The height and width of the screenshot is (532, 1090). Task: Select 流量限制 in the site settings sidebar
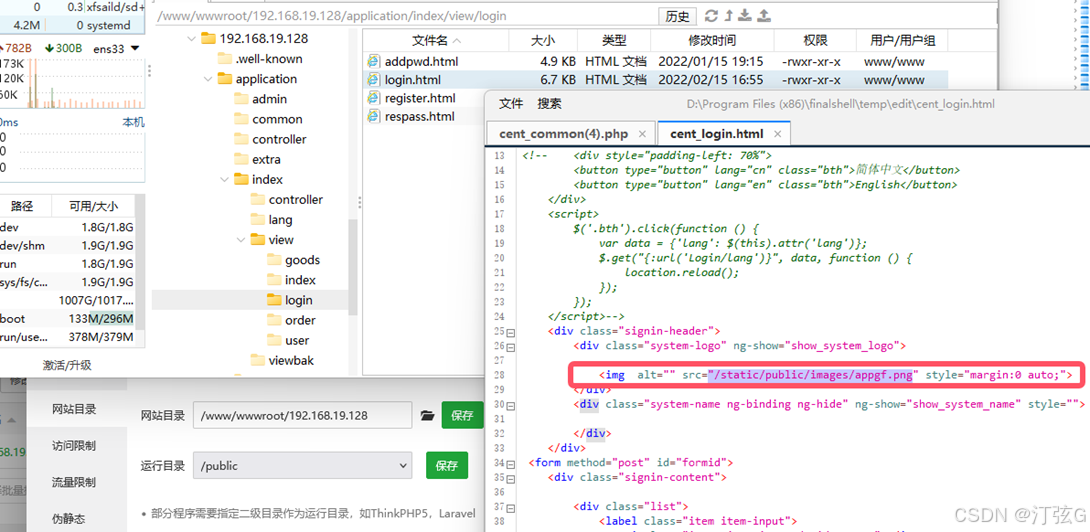pos(74,482)
